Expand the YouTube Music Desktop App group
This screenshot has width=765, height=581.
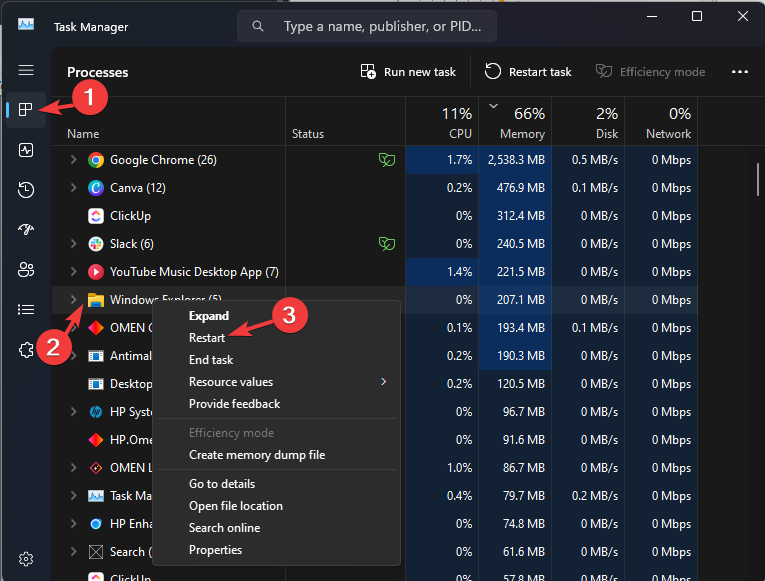[x=73, y=272]
